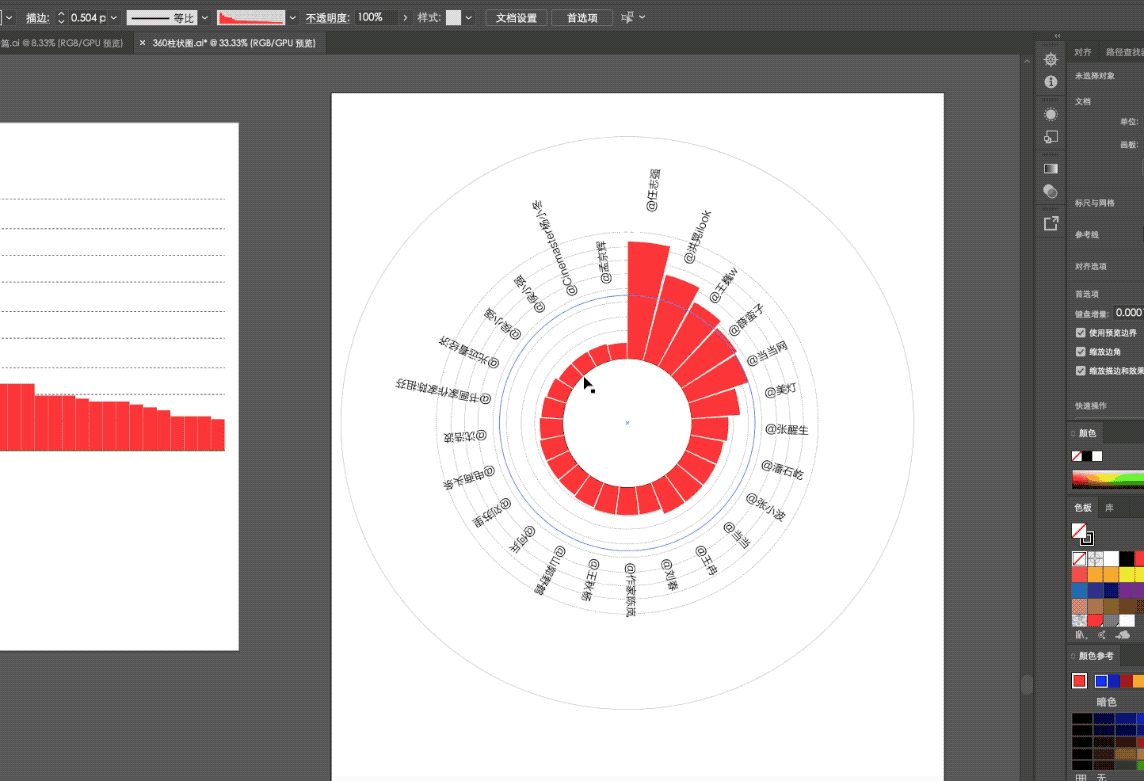Click the 不透明度 label link
Image resolution: width=1144 pixels, height=781 pixels.
pos(328,18)
